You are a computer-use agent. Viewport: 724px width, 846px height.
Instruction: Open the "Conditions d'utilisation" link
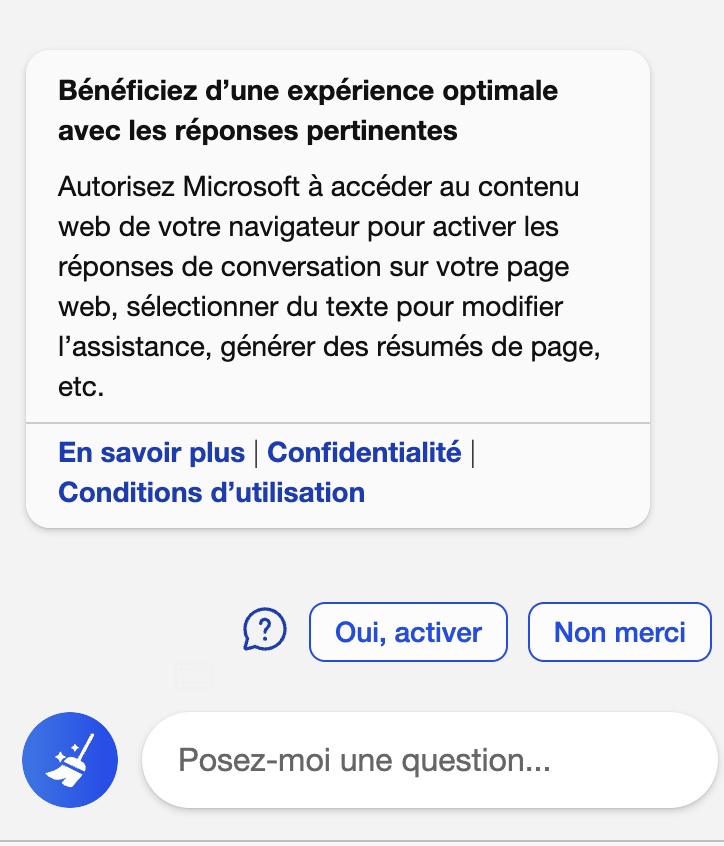211,493
